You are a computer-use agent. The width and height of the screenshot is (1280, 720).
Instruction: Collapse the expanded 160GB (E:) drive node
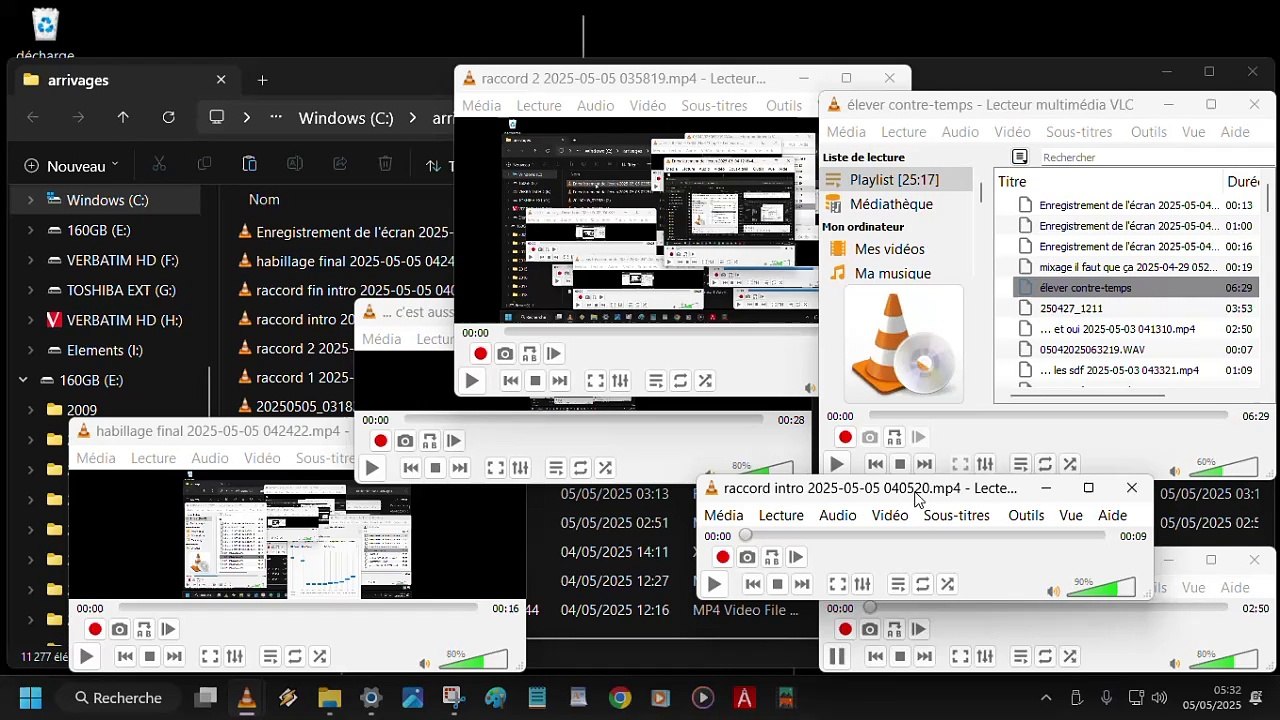[23, 380]
